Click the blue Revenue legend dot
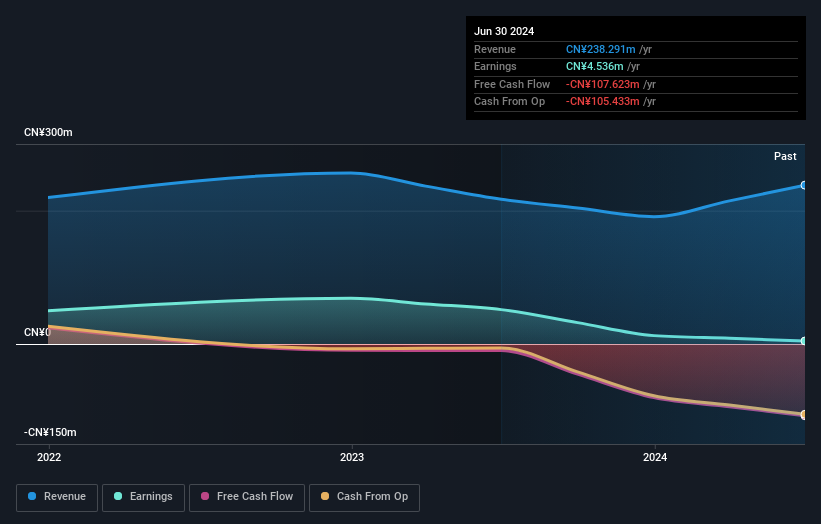 tap(32, 496)
